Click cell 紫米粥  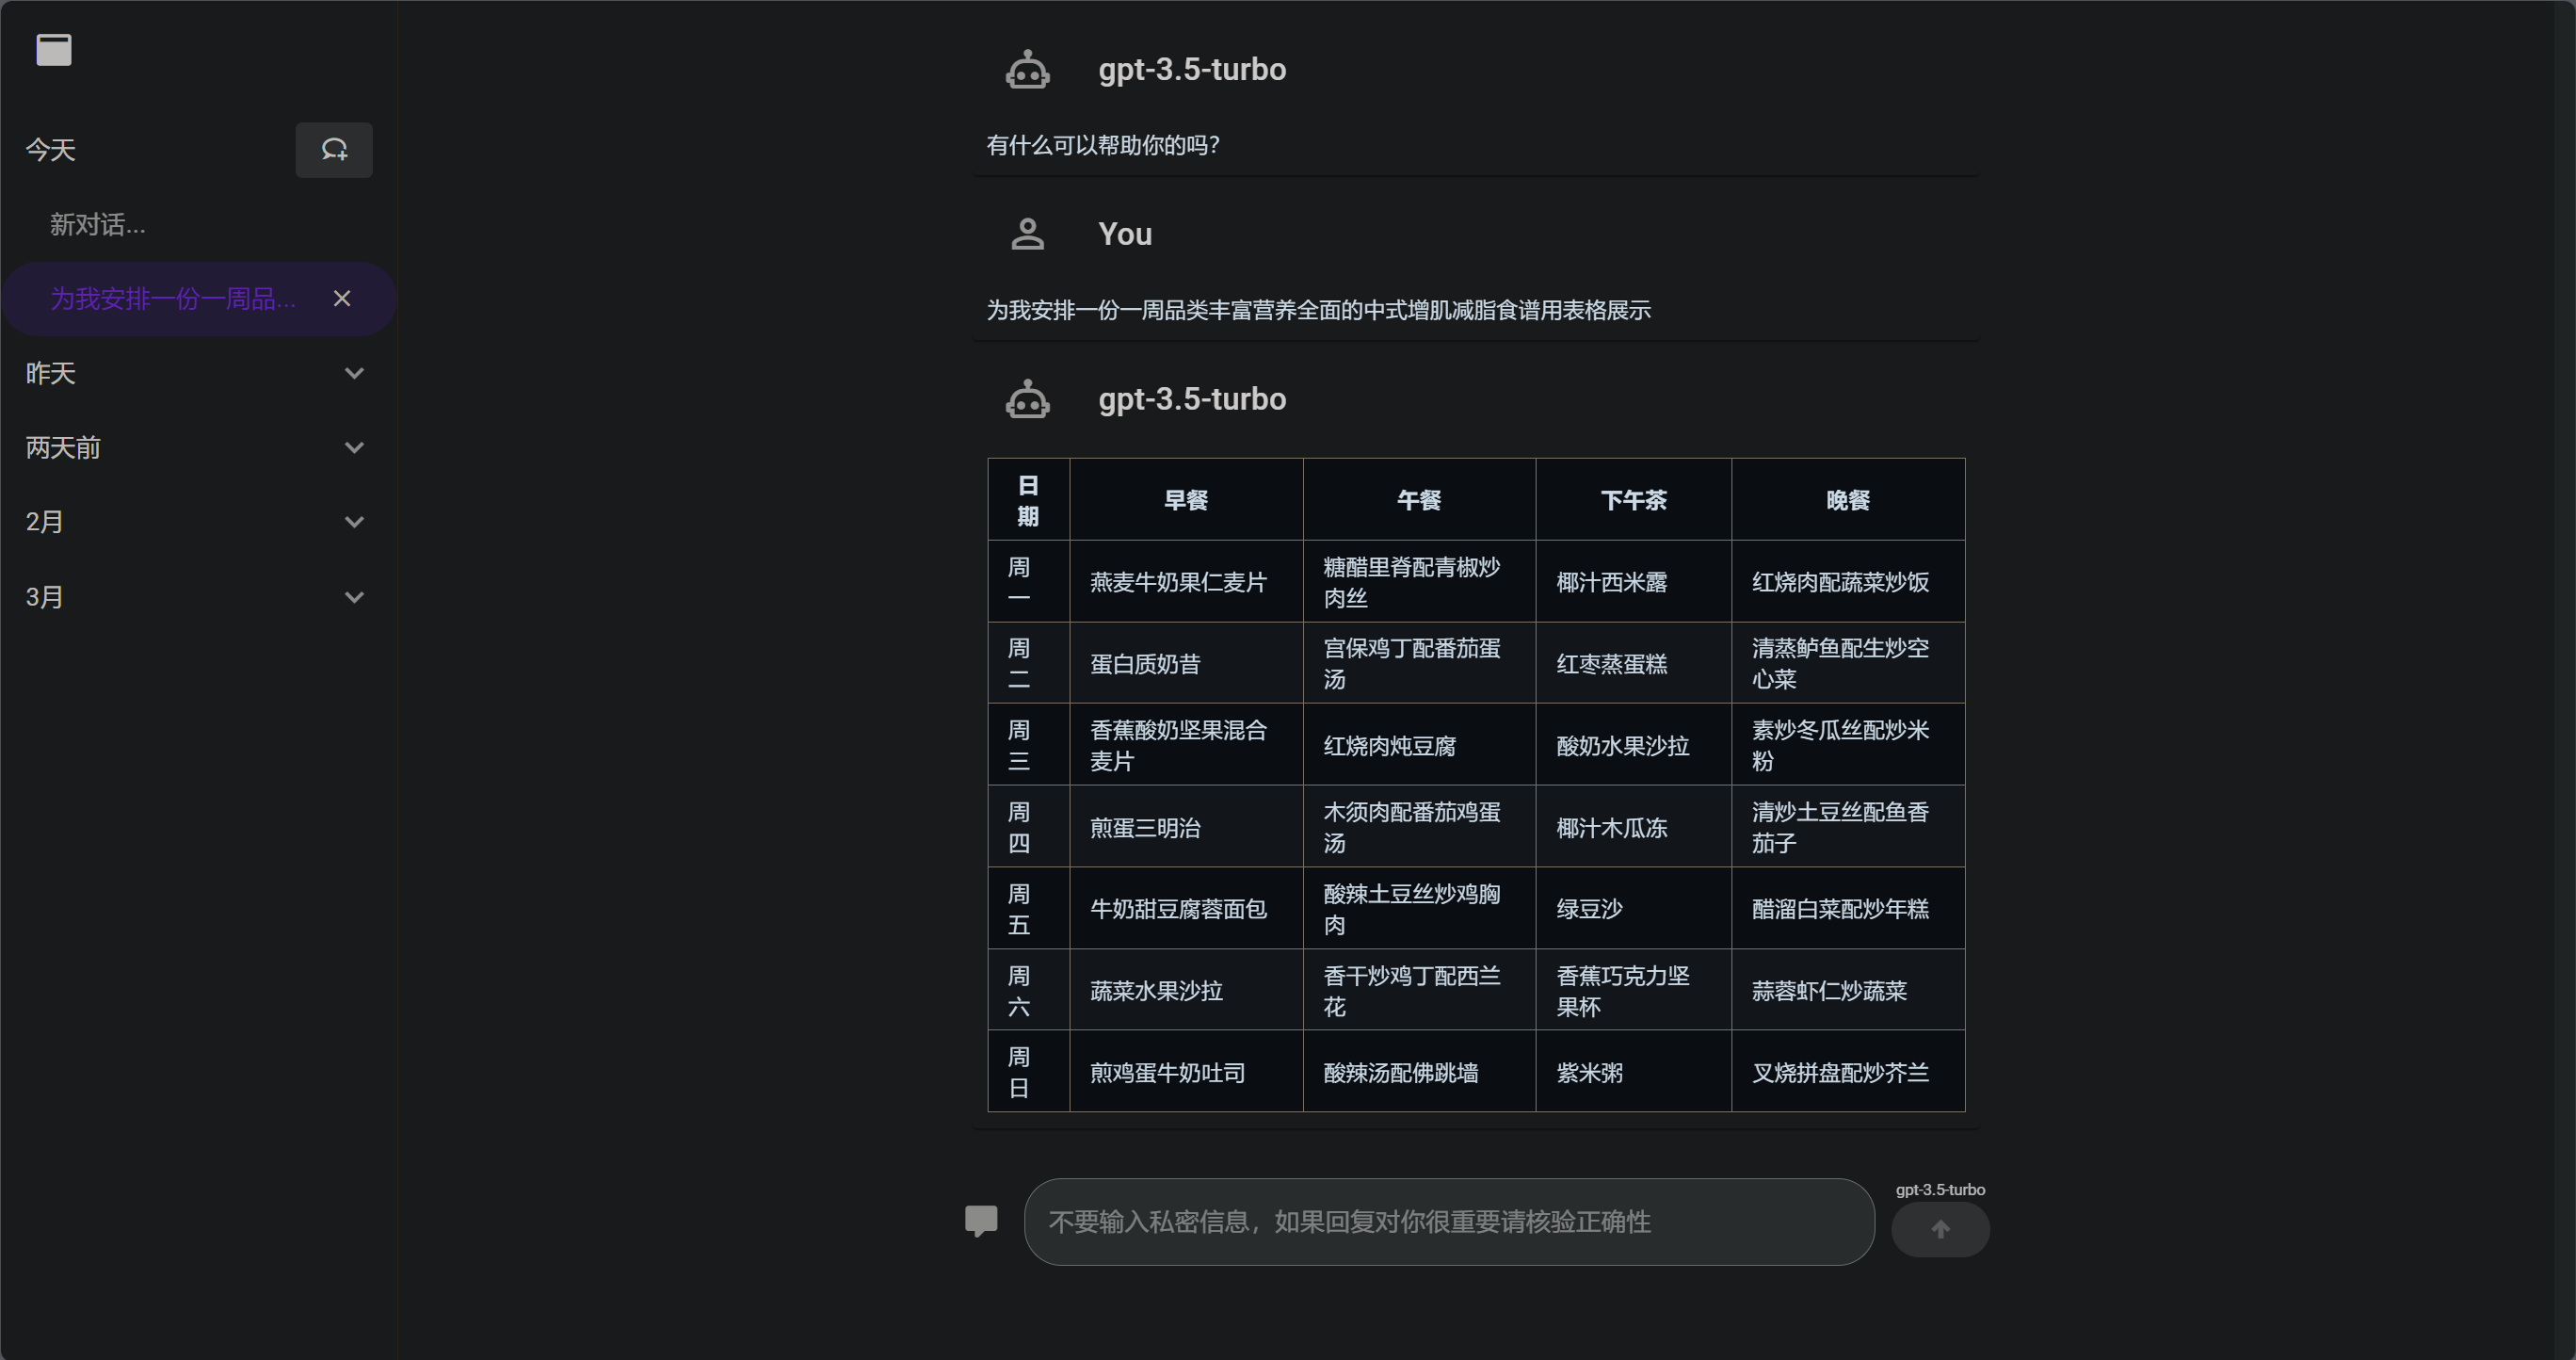[1634, 1072]
